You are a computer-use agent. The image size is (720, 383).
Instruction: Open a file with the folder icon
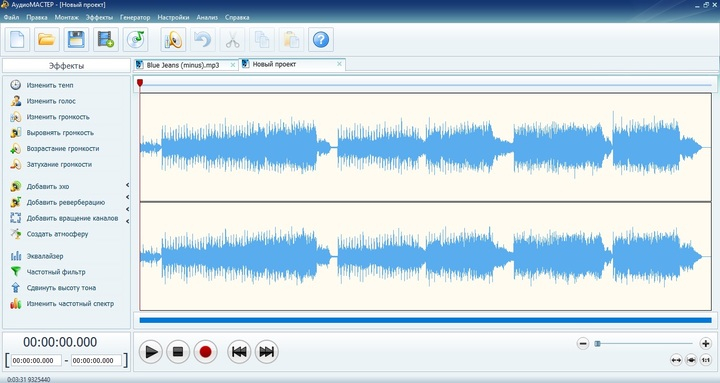46,39
